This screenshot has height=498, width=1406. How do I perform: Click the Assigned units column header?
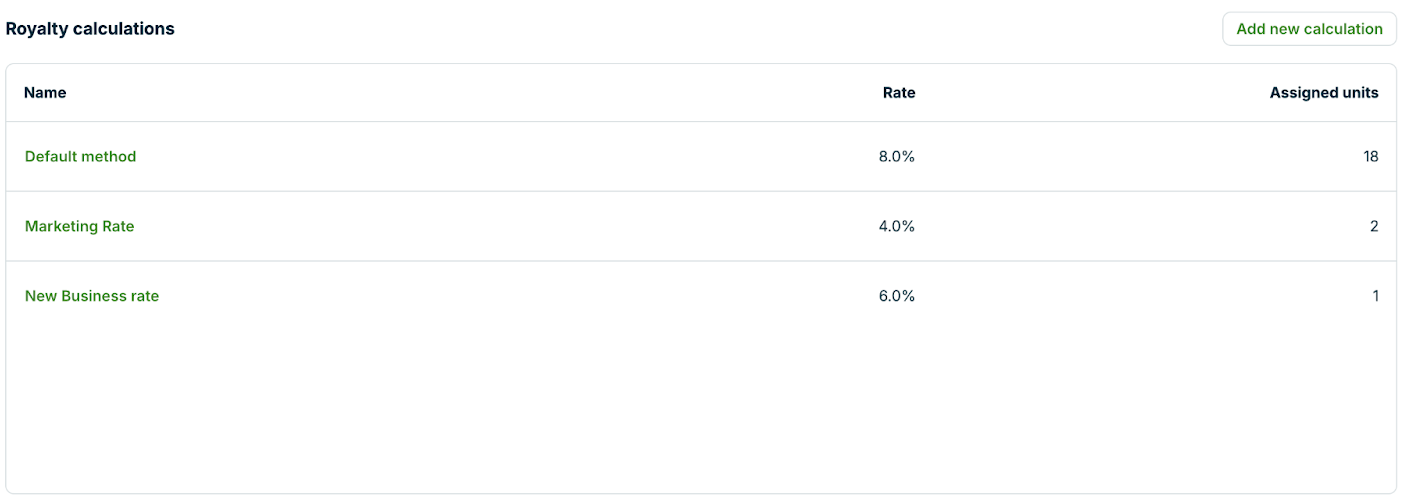point(1323,93)
